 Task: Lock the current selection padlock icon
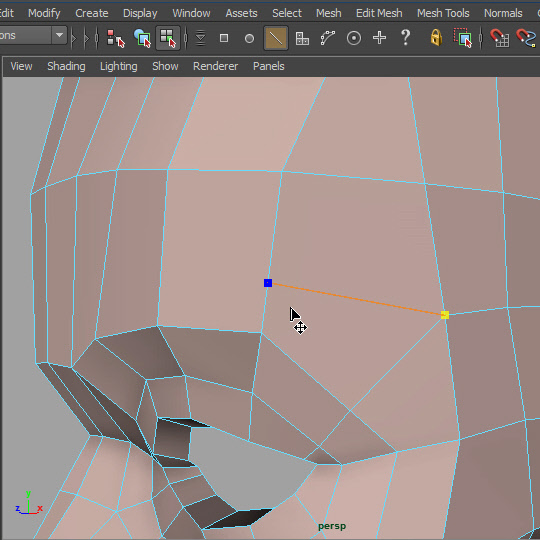[x=436, y=37]
